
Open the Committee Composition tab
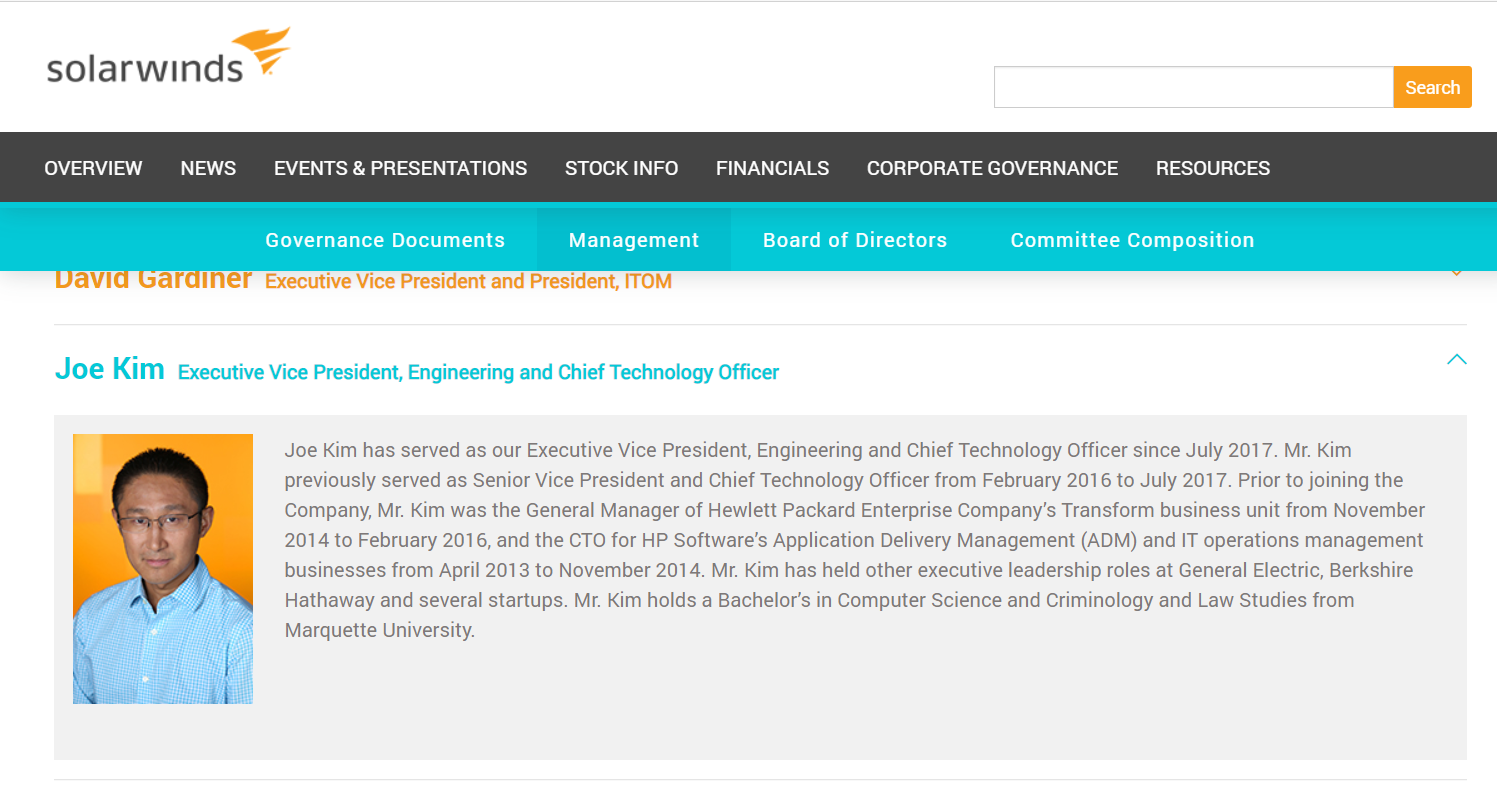pyautogui.click(x=1132, y=240)
